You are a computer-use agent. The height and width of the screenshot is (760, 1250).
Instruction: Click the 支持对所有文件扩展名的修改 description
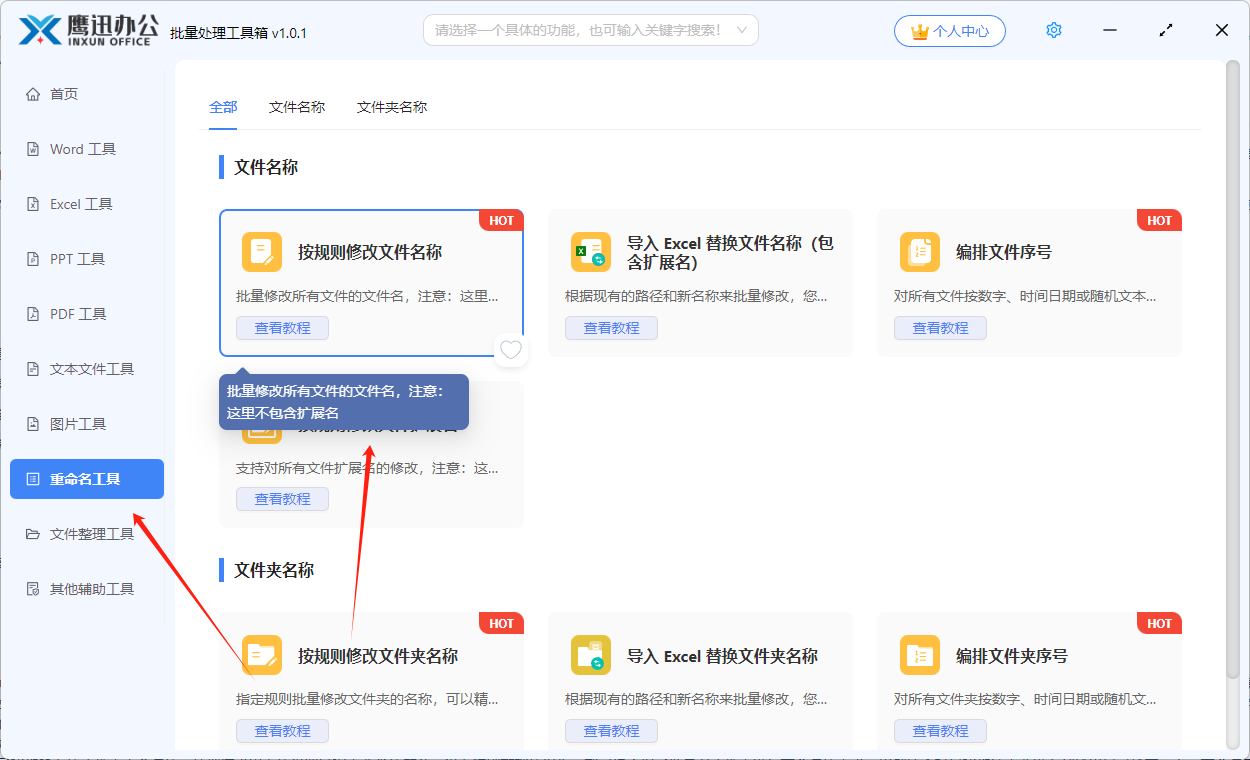pos(366,468)
